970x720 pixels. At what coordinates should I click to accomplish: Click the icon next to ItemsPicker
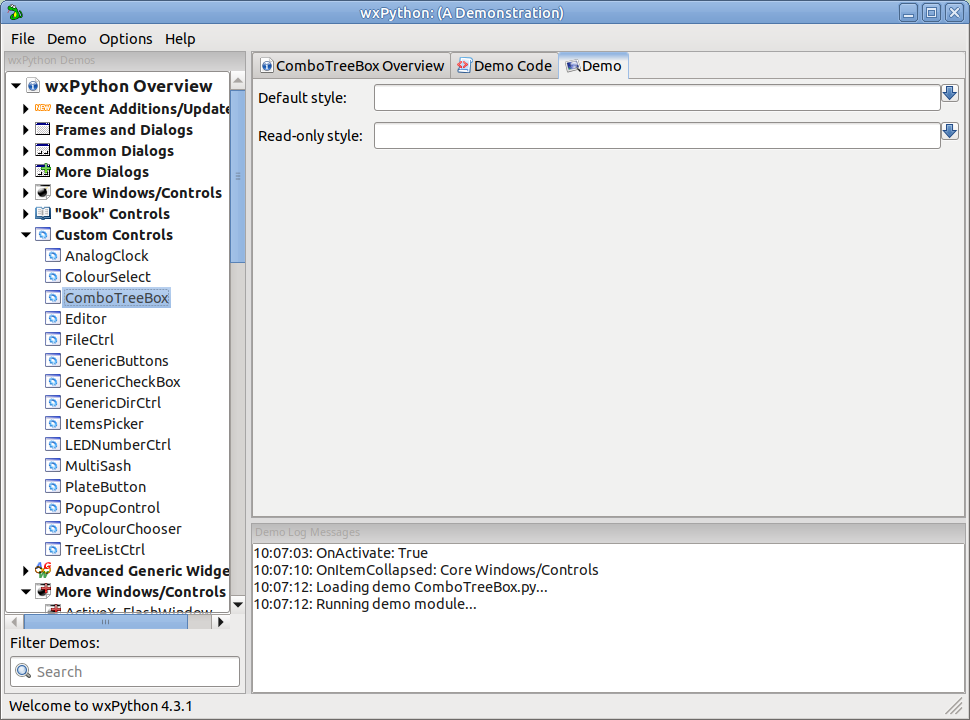point(53,424)
